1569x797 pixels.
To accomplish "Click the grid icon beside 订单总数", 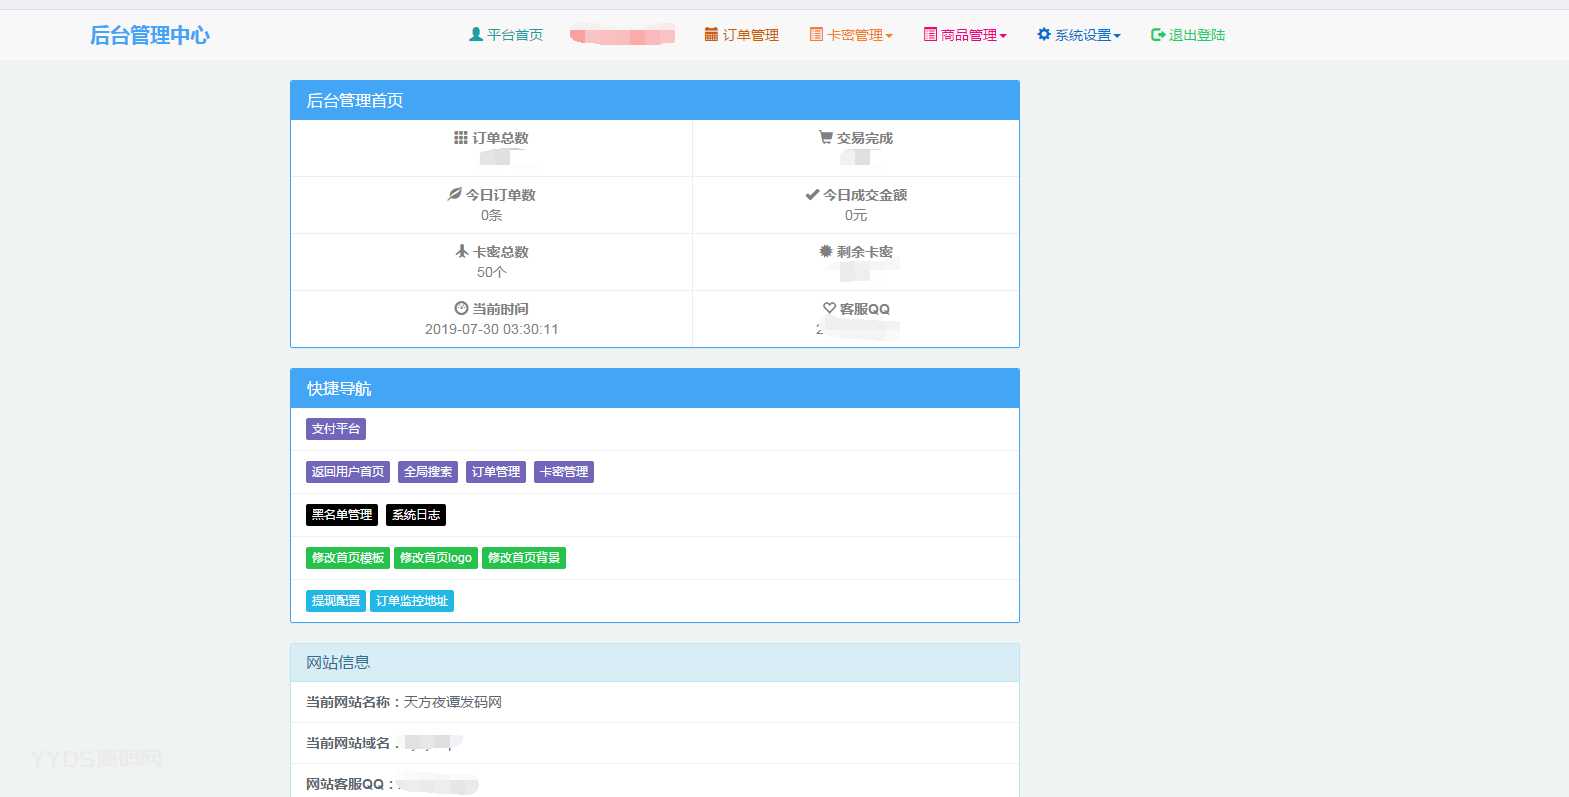I will pyautogui.click(x=460, y=137).
